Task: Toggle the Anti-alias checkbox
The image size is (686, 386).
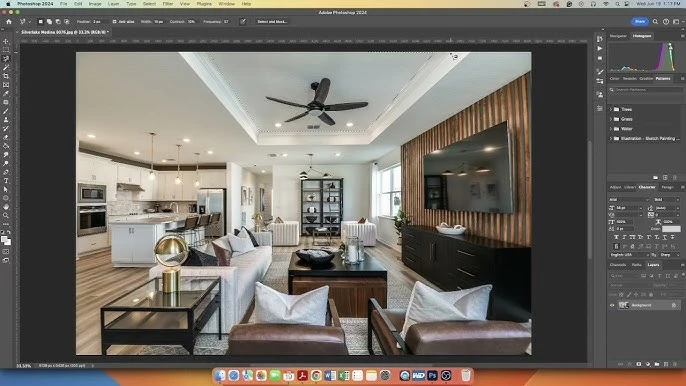Action: [x=115, y=21]
